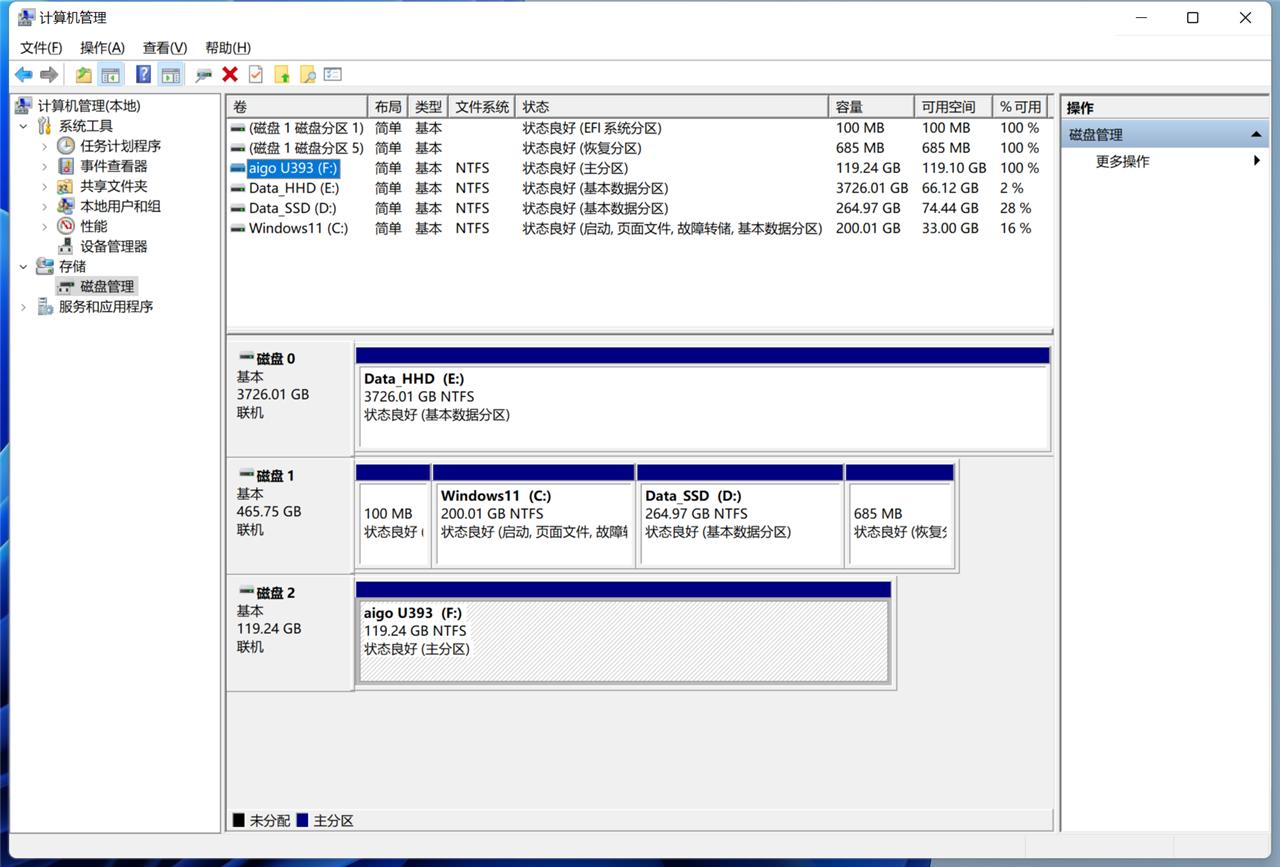
Task: Open Help using the blue question mark icon
Action: [x=145, y=74]
